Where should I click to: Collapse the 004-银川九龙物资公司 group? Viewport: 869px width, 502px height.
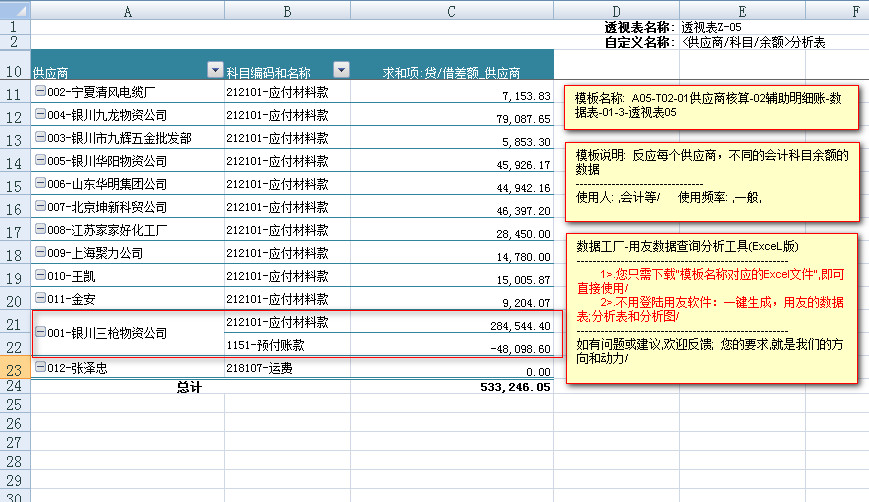coord(40,116)
